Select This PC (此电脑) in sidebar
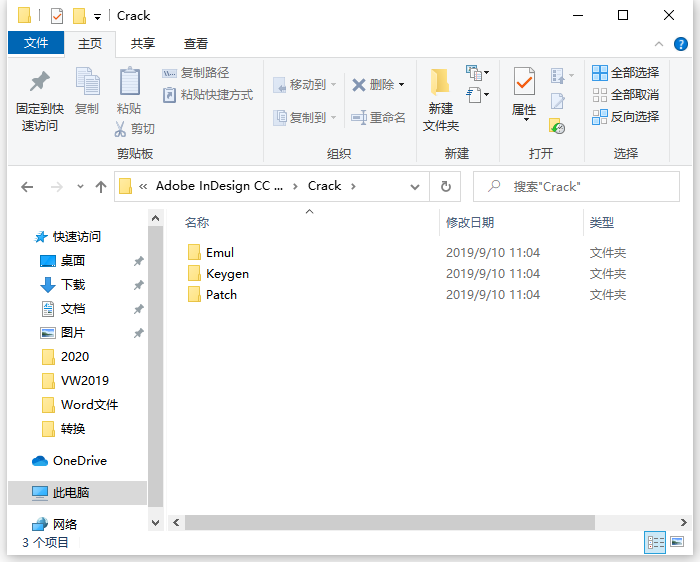Screen dimensions: 700x562 tap(77, 493)
